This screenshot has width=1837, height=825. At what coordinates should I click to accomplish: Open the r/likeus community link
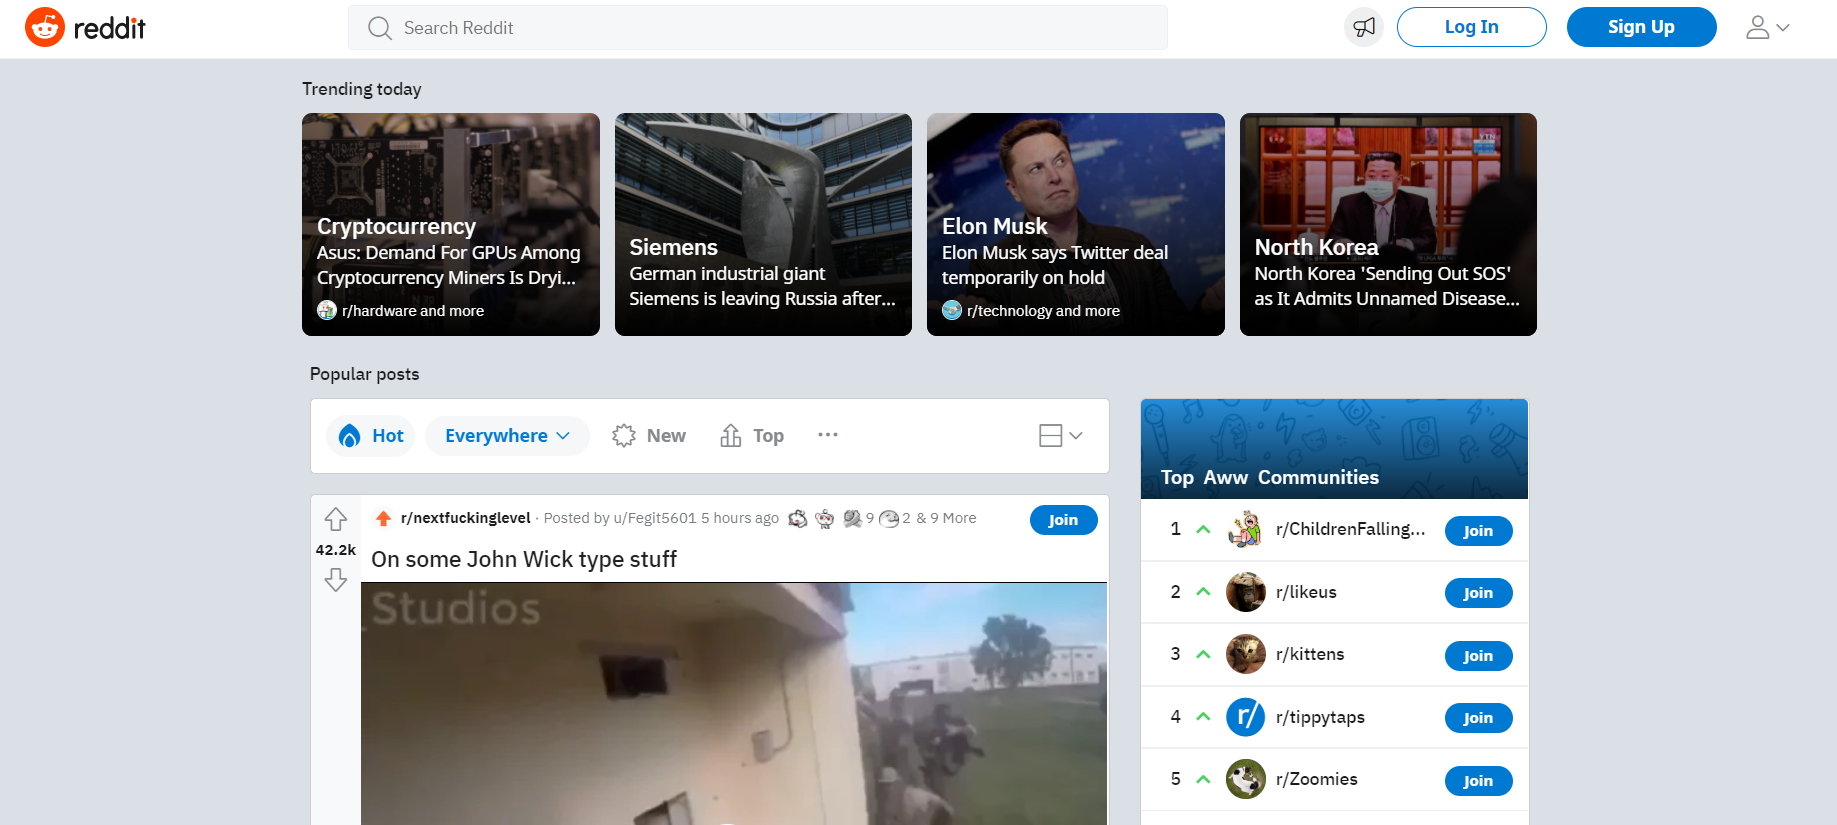pyautogui.click(x=1306, y=592)
